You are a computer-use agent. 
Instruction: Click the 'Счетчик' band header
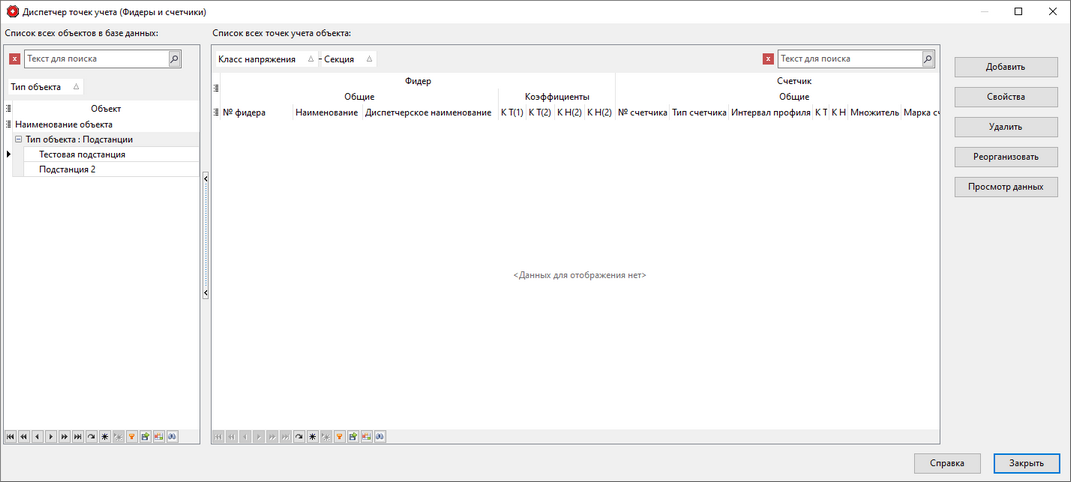(777, 81)
